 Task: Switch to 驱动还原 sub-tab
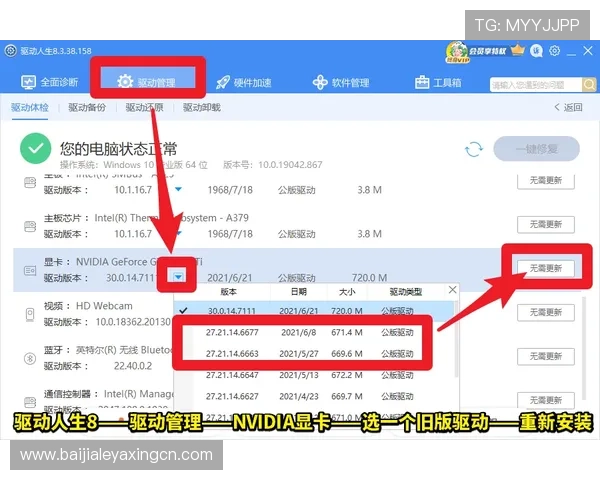point(145,108)
